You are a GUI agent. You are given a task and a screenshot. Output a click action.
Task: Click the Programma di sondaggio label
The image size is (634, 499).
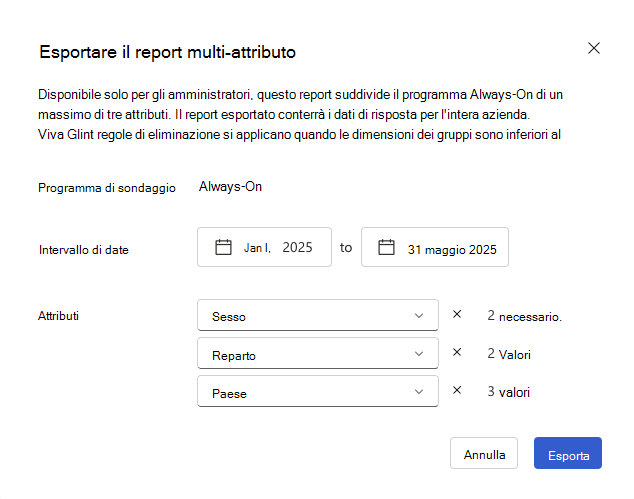pyautogui.click(x=107, y=188)
